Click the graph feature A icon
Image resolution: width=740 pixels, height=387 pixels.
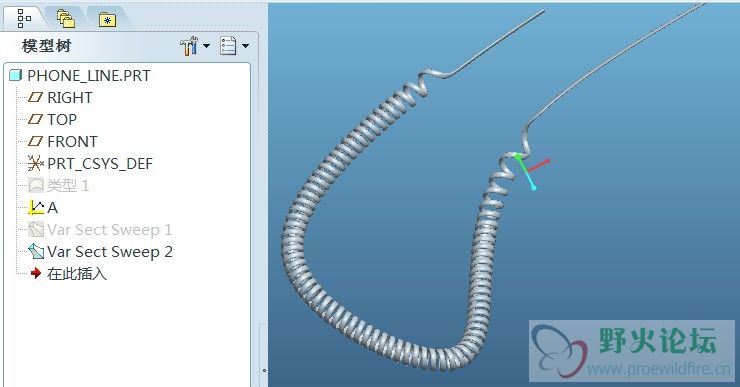[36, 208]
